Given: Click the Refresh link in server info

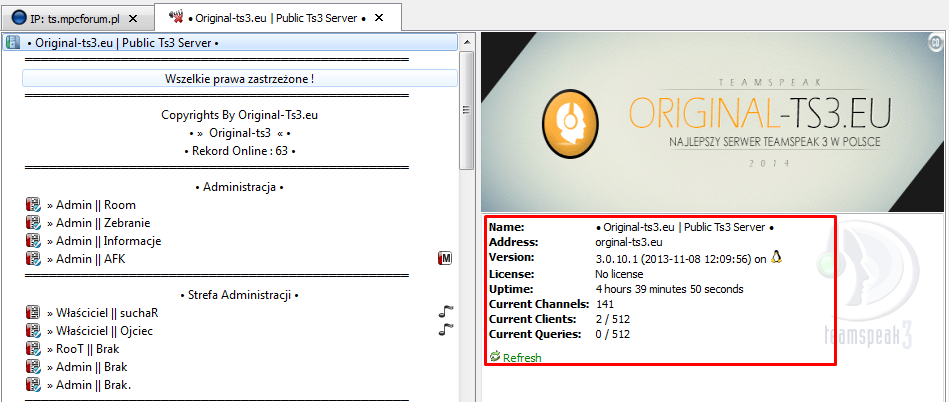Looking at the screenshot, I should coord(522,358).
